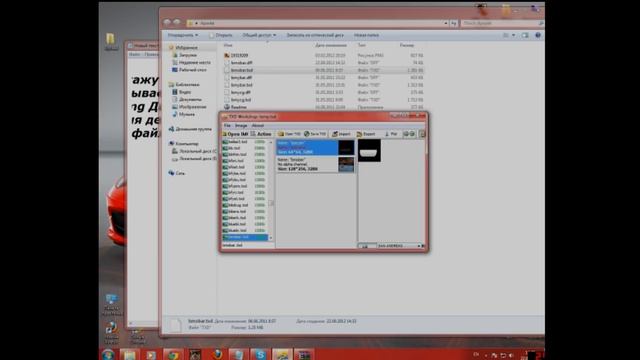Select the highlighted TXD file row
The width and height of the screenshot is (640, 360).
[323, 70]
